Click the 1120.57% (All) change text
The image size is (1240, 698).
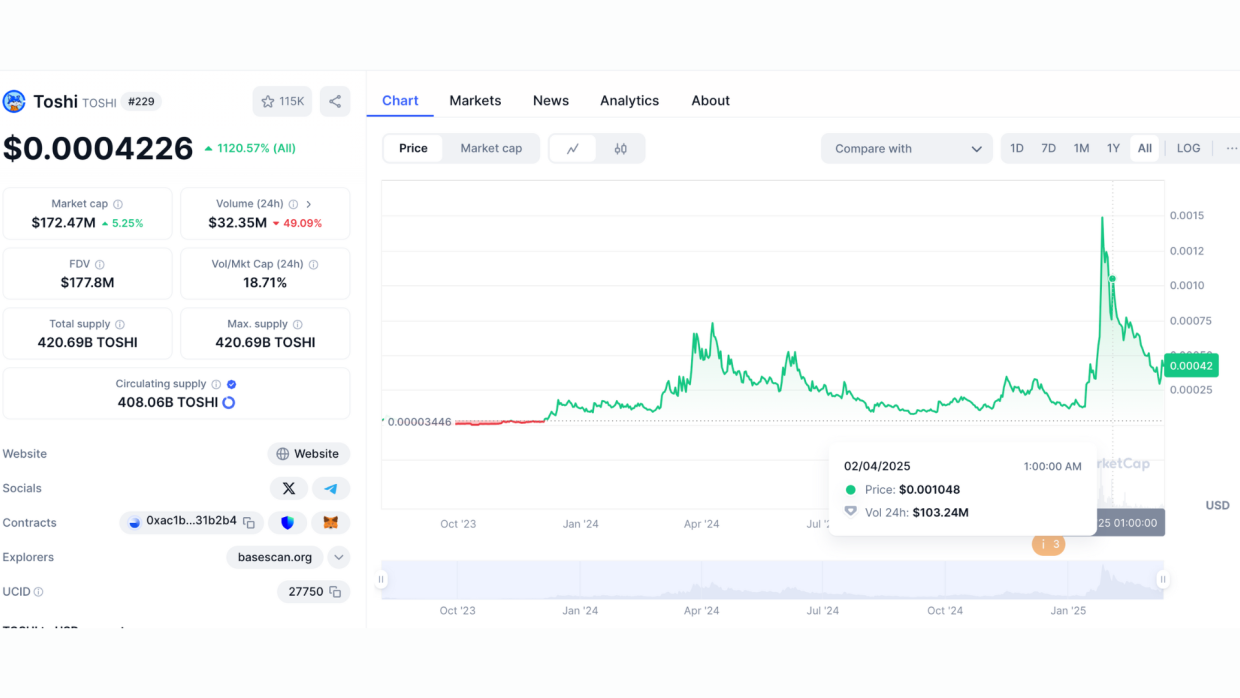pyautogui.click(x=257, y=148)
